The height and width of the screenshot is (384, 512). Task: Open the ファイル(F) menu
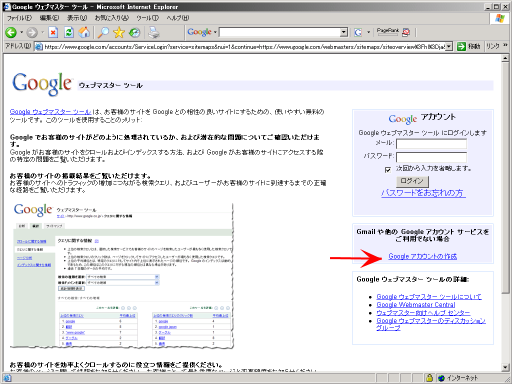coord(20,18)
